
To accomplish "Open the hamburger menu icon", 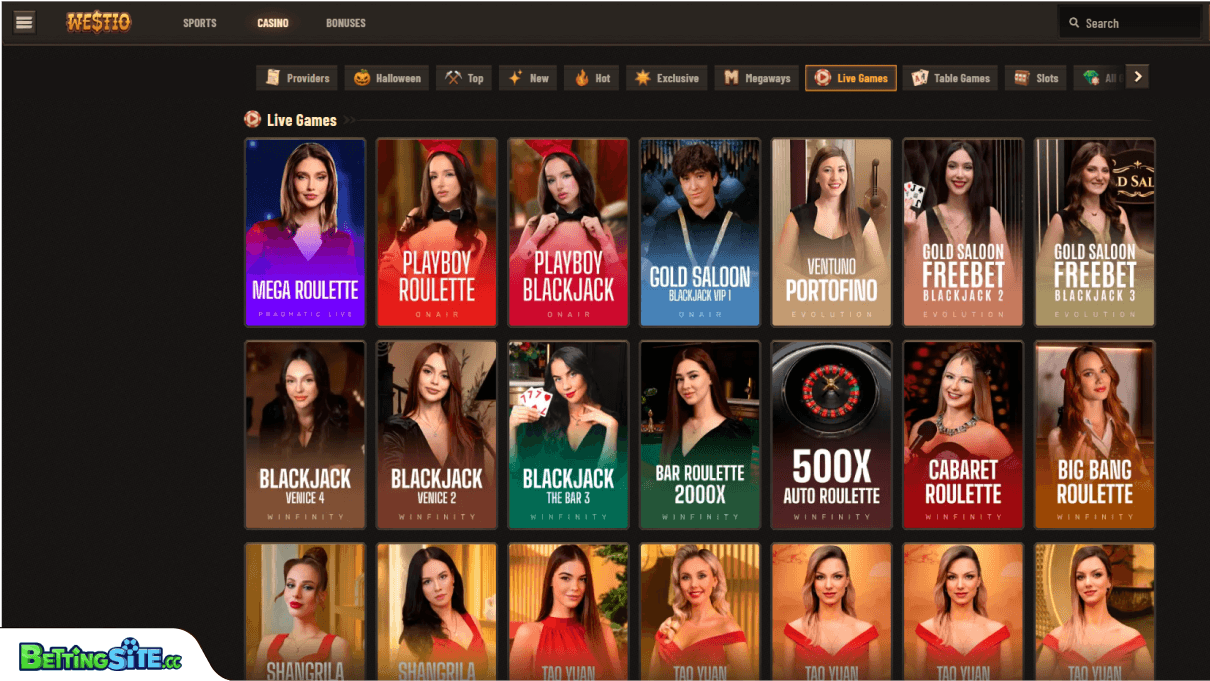I will pyautogui.click(x=24, y=22).
